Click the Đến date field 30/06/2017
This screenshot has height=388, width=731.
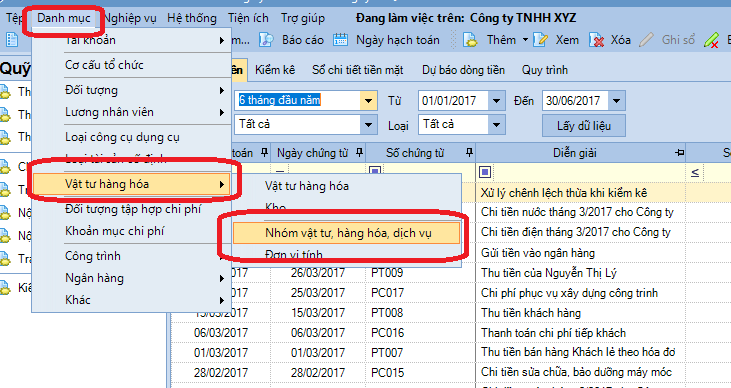point(575,100)
